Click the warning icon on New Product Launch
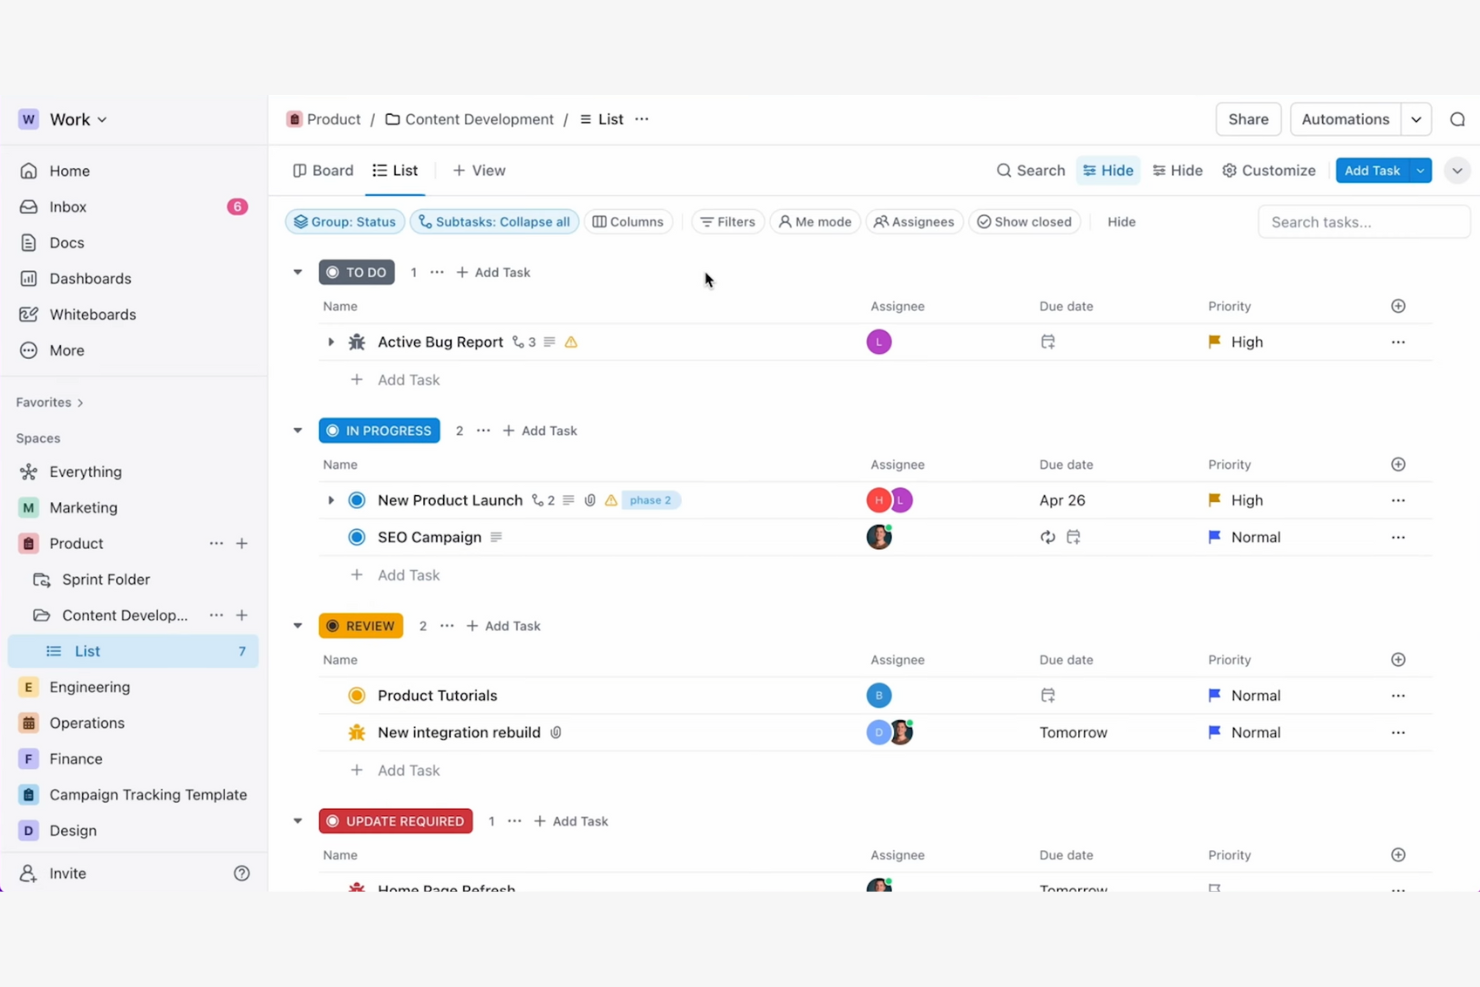Viewport: 1480px width, 987px height. pos(611,500)
